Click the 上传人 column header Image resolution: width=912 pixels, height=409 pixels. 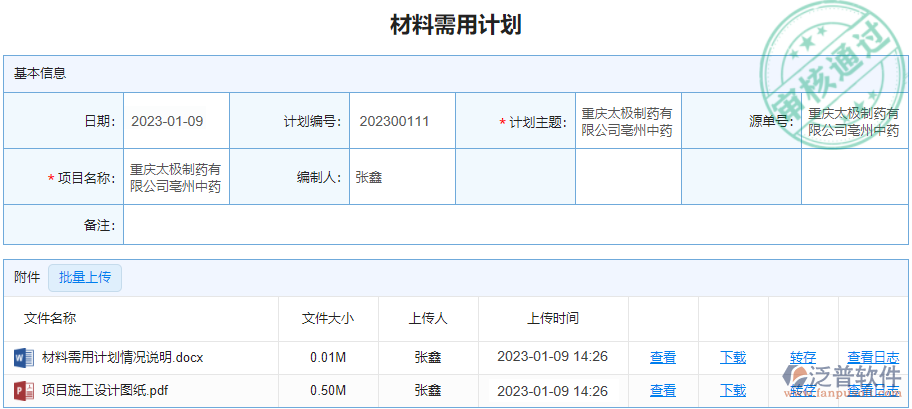428,318
